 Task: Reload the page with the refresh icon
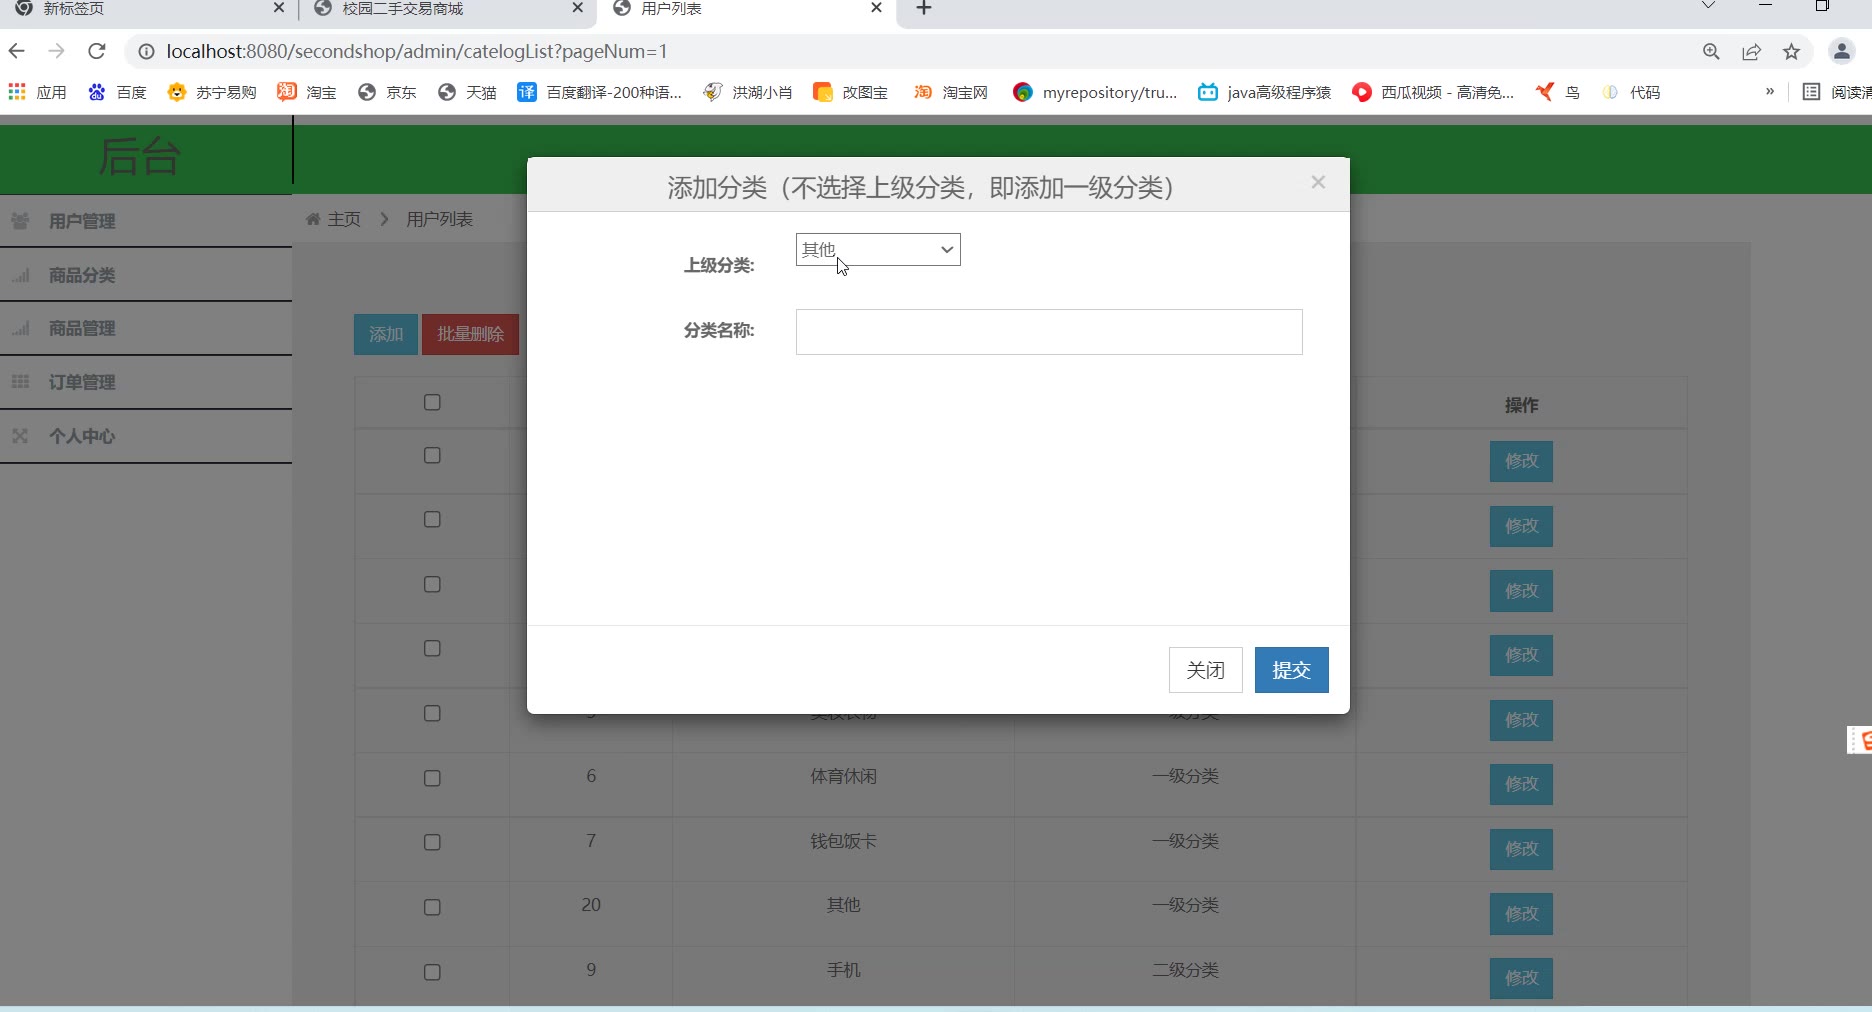97,51
